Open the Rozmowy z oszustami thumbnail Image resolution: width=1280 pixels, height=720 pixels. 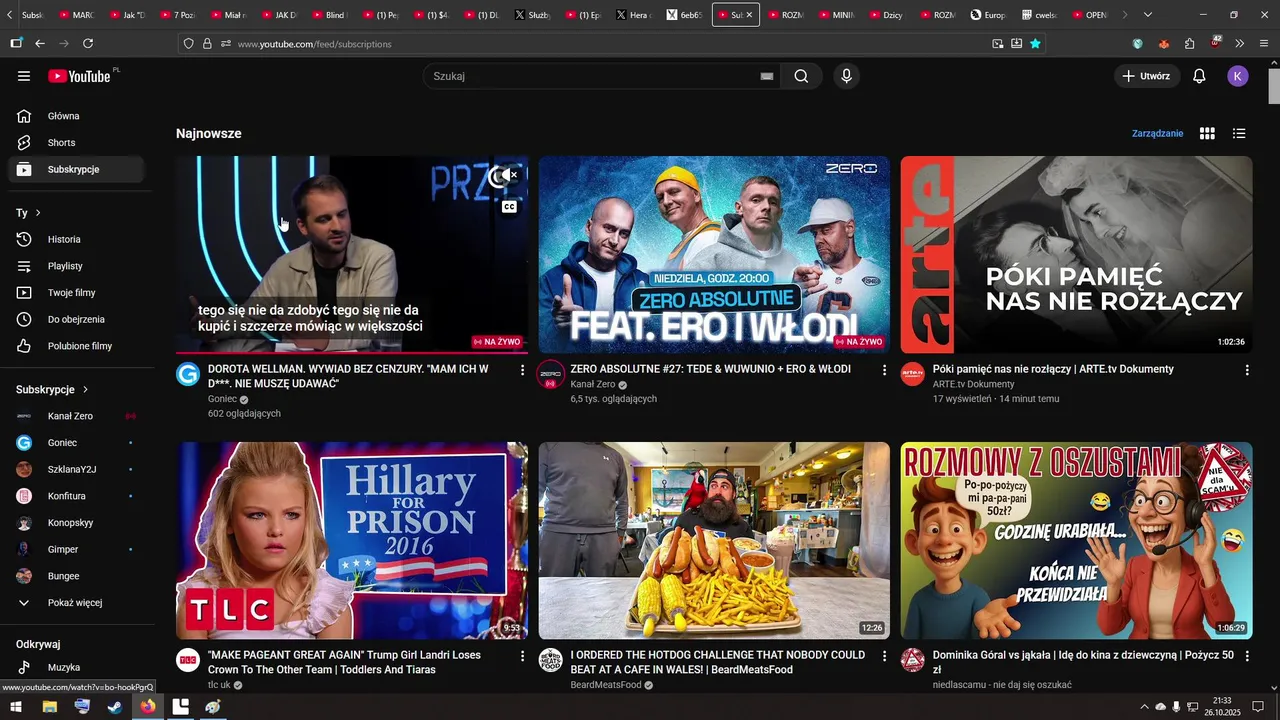point(1076,541)
